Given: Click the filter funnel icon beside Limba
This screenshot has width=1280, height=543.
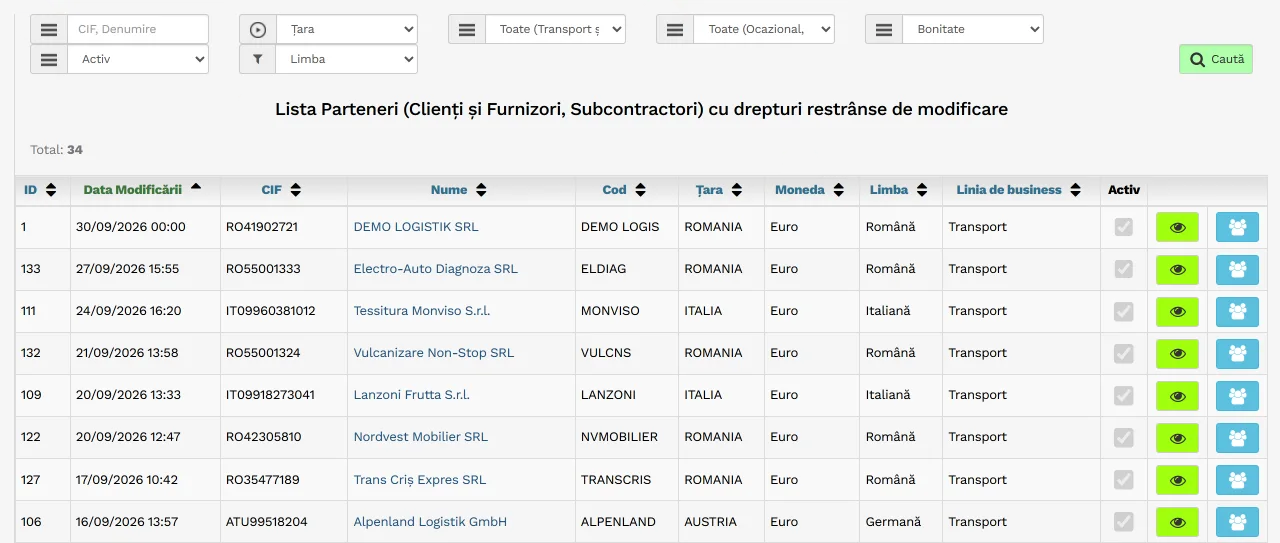Looking at the screenshot, I should pos(258,59).
